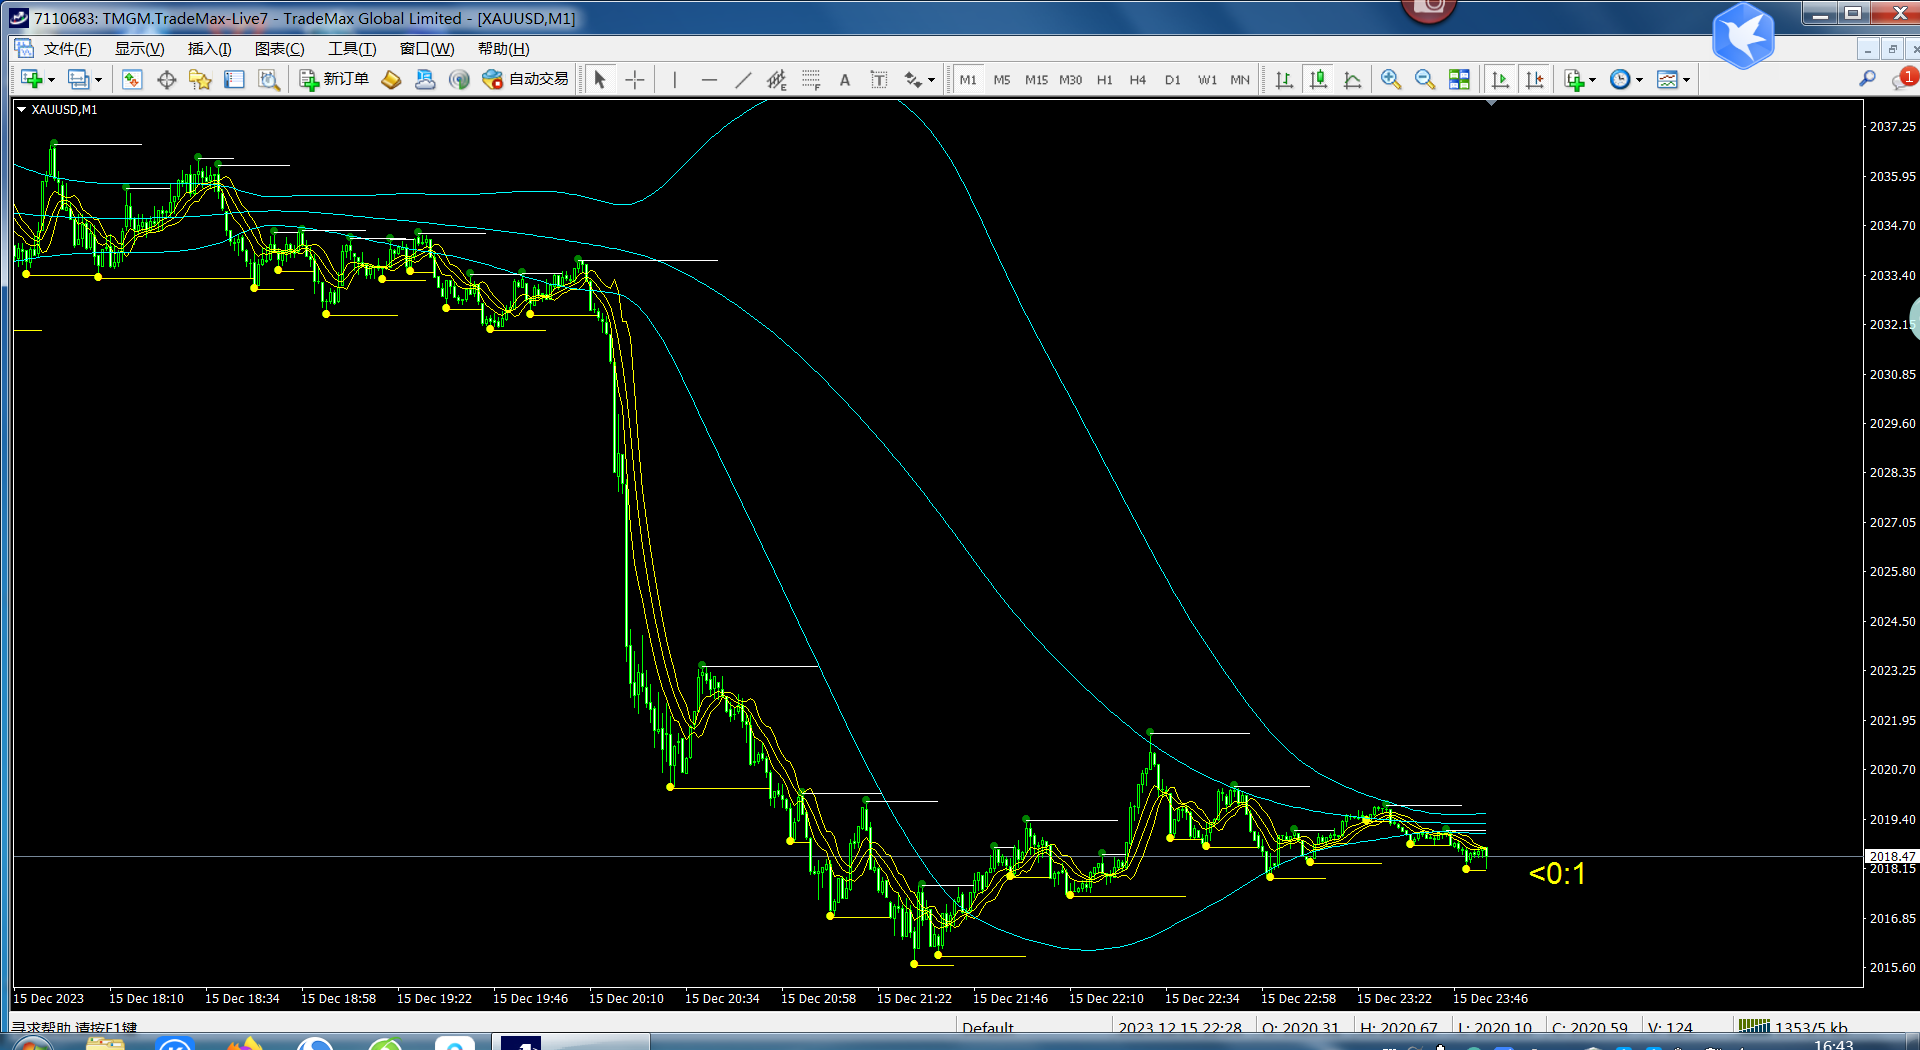Switch chart to line chart
This screenshot has height=1050, width=1920.
(x=1352, y=79)
